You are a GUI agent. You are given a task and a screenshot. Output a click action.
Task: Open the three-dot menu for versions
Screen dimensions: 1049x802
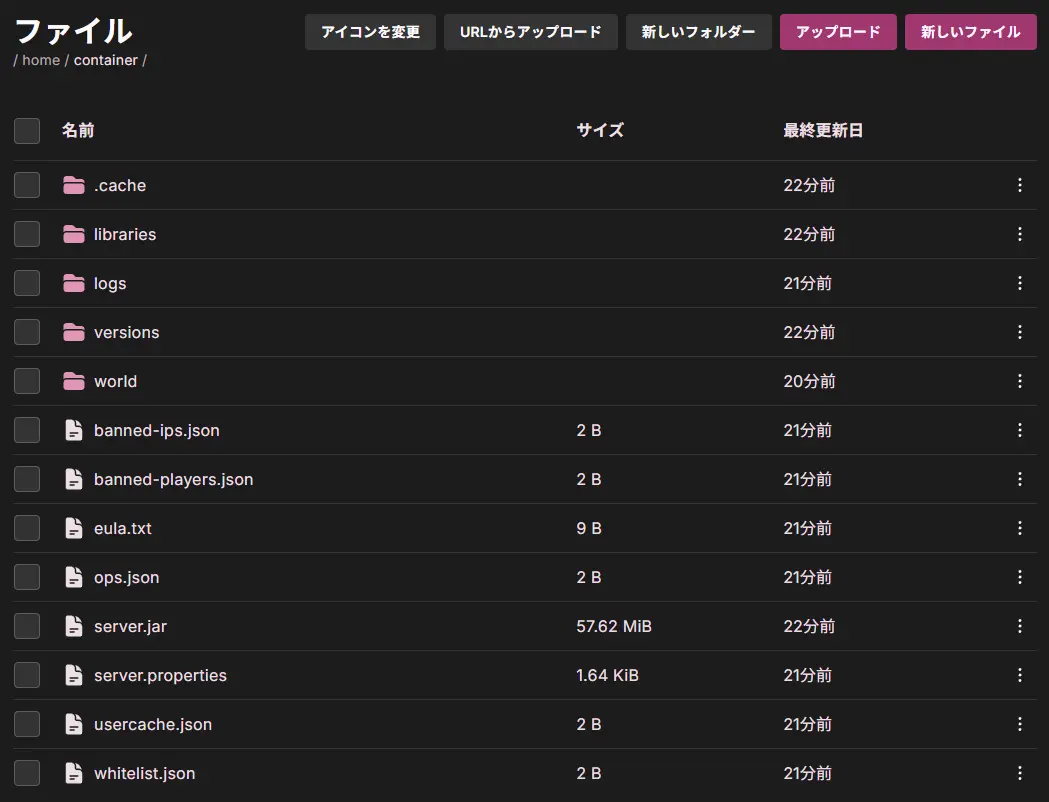pos(1020,332)
